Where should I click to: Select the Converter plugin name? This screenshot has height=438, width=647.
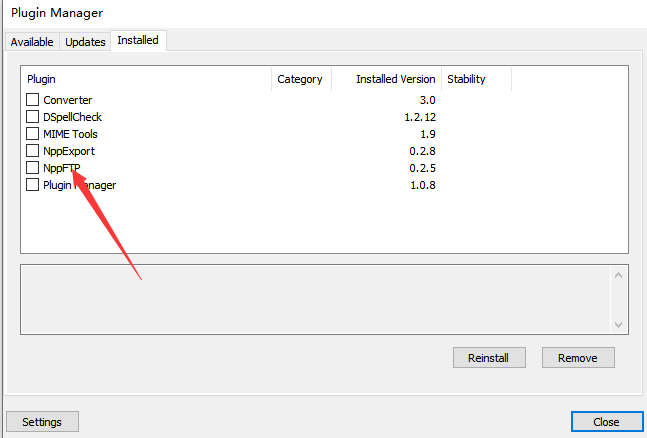click(x=68, y=100)
